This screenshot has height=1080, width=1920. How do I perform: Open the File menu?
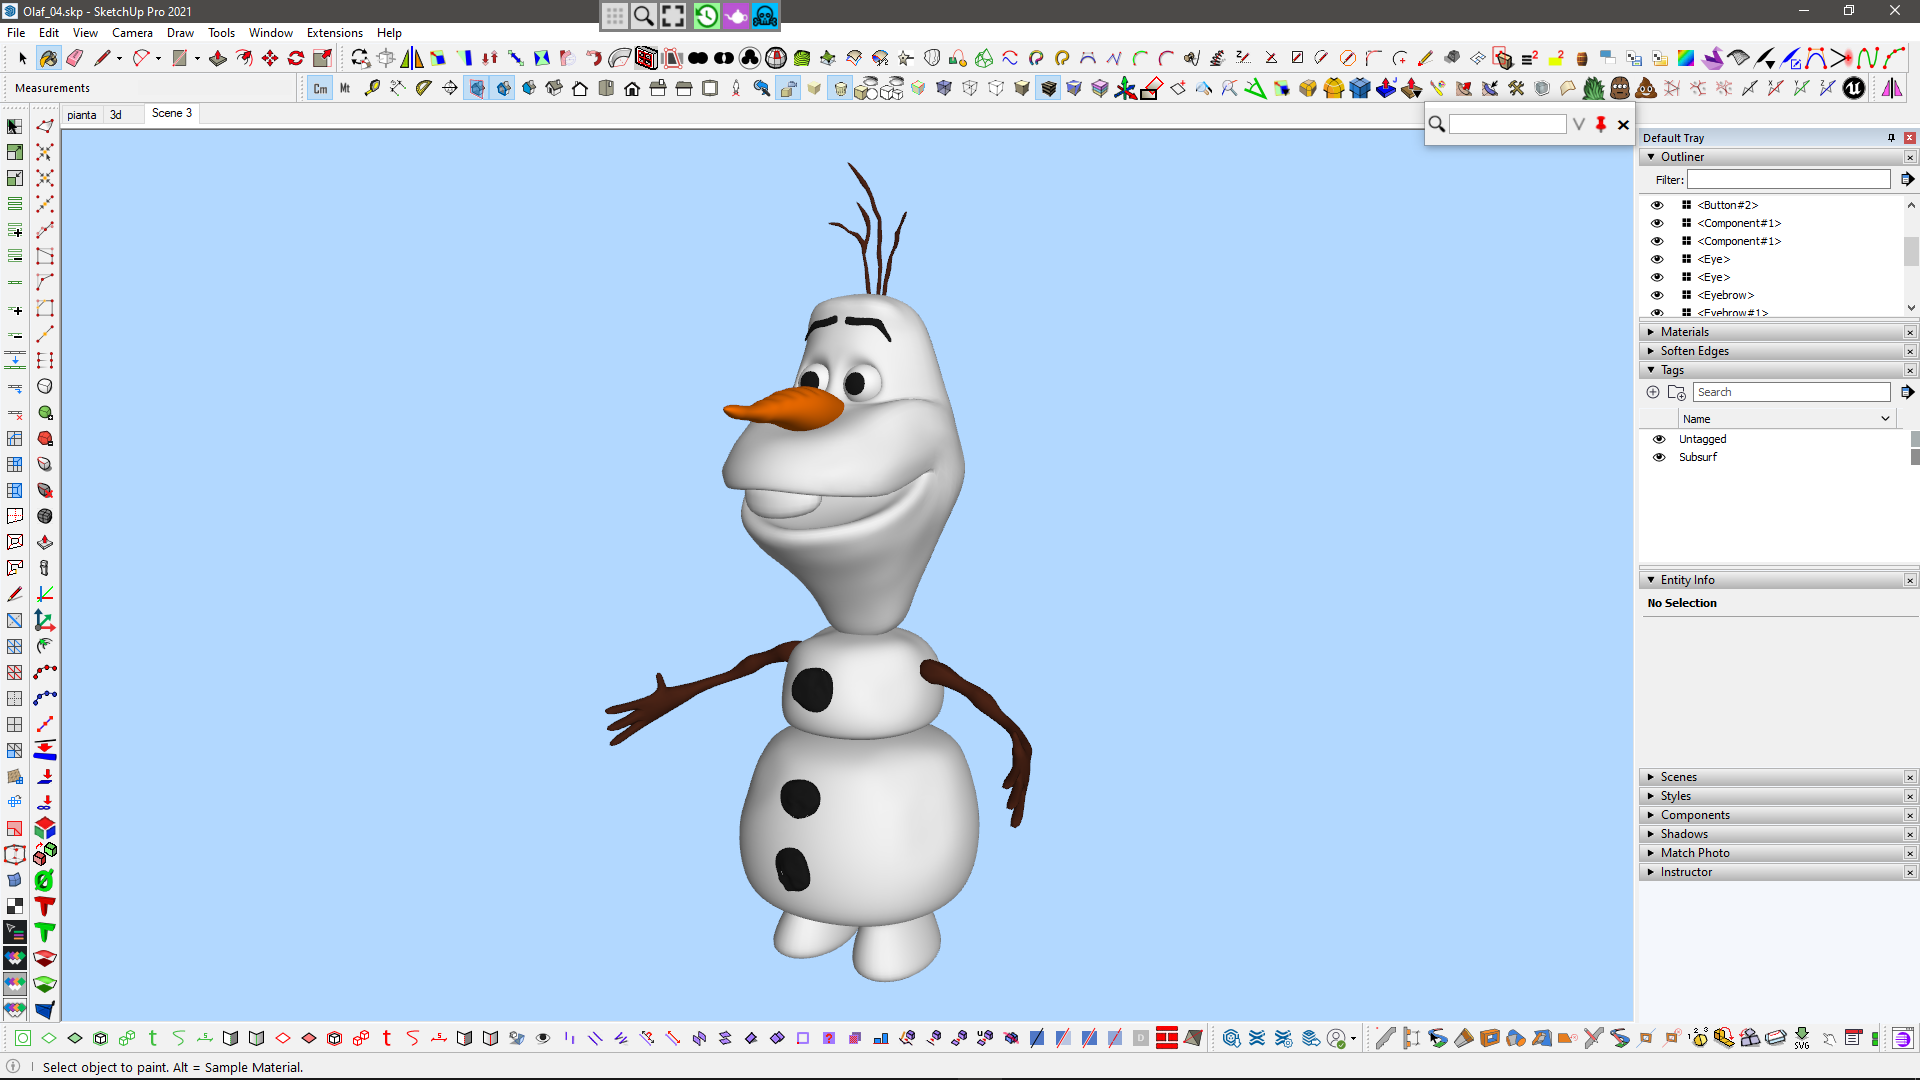click(16, 33)
